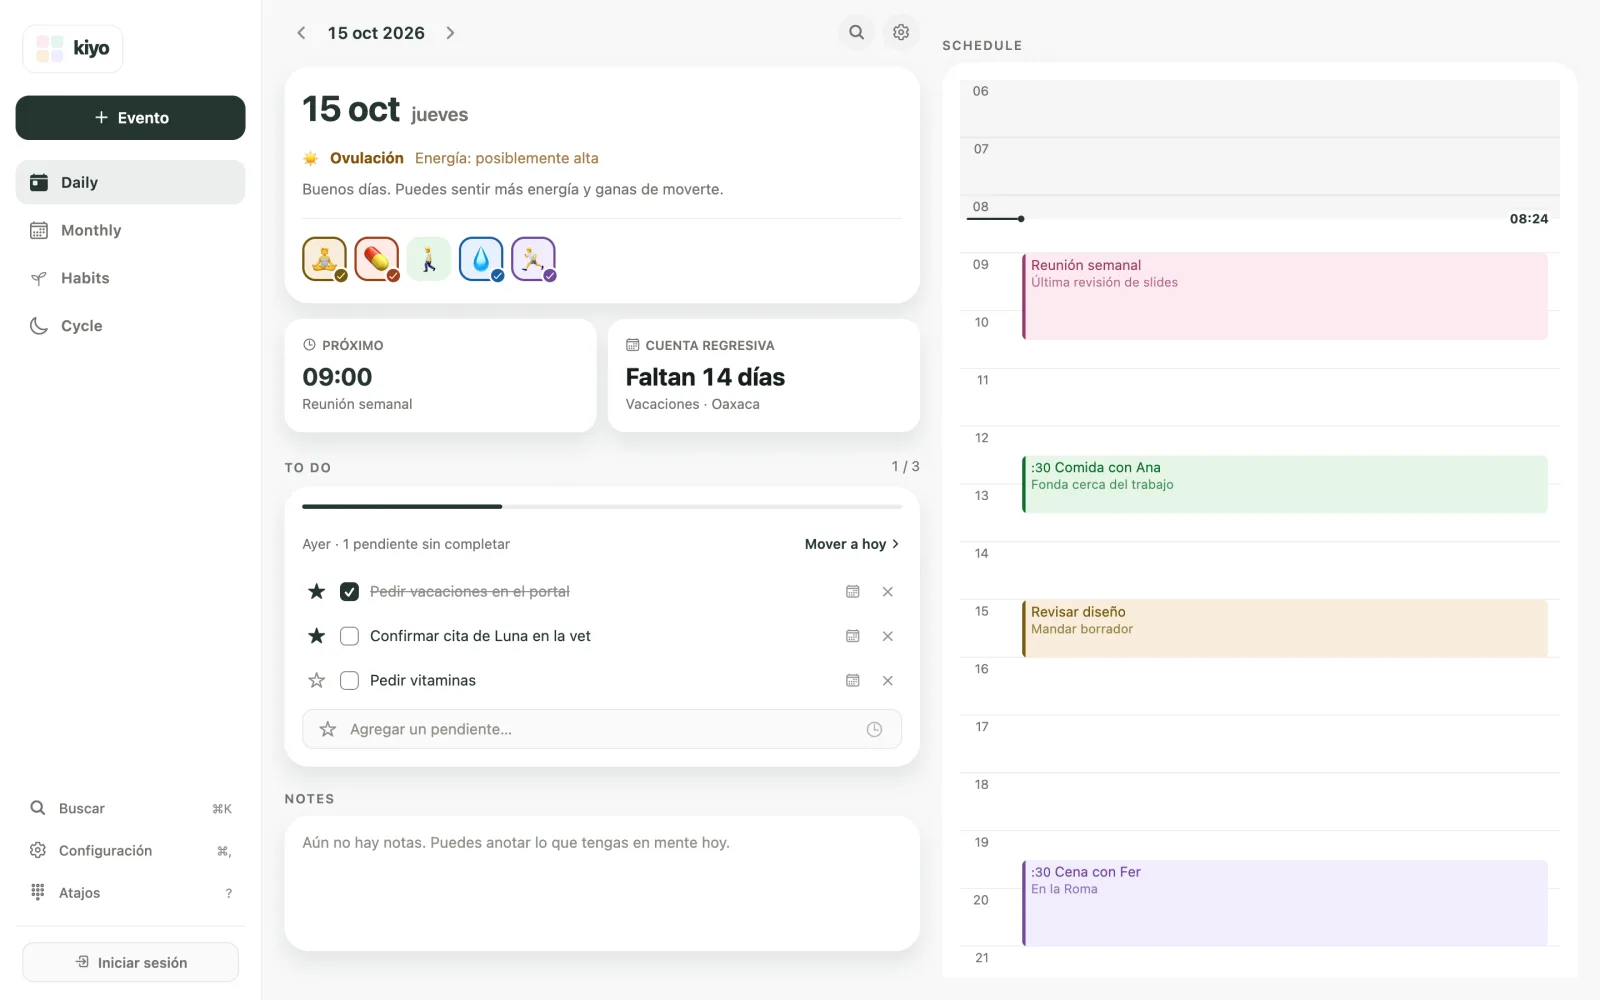Remove 'Confirmar cita de Luna en la vet' task

(x=888, y=636)
